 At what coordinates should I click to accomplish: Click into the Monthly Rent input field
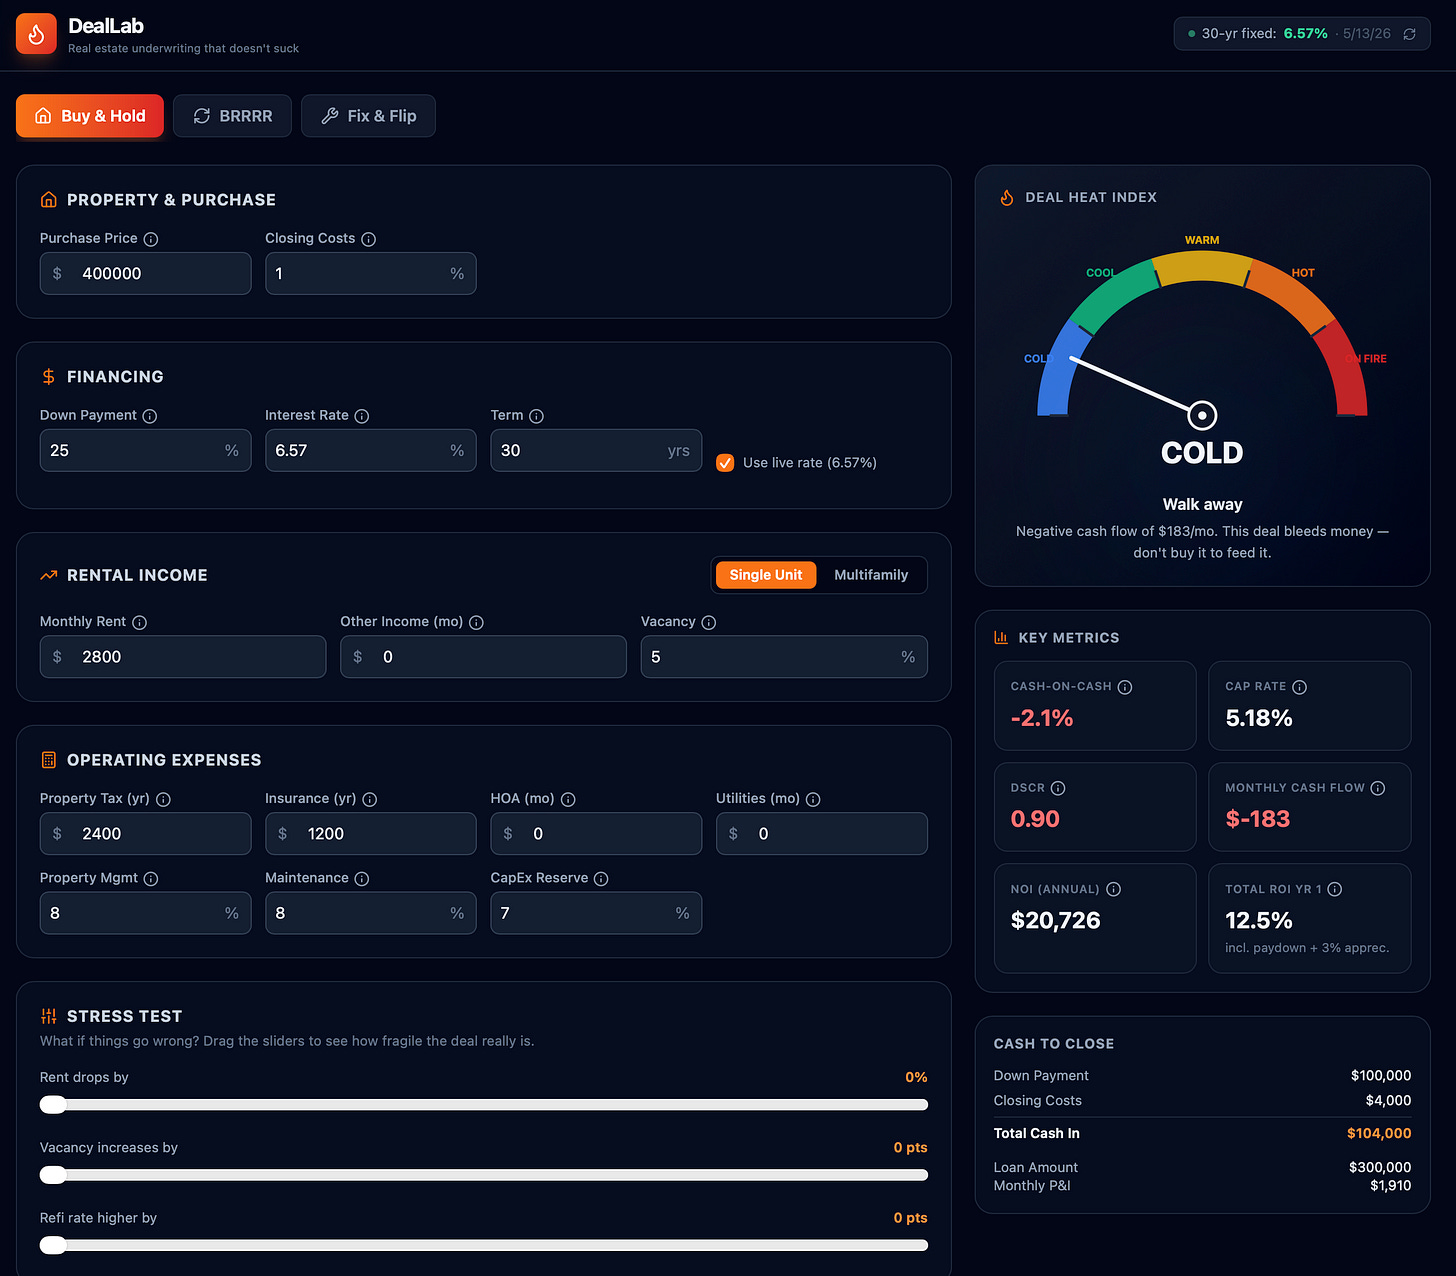point(183,657)
